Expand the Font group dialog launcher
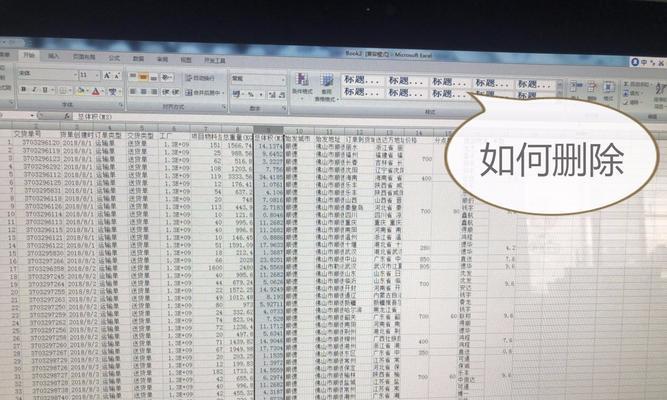The width and height of the screenshot is (667, 400). (x=120, y=104)
